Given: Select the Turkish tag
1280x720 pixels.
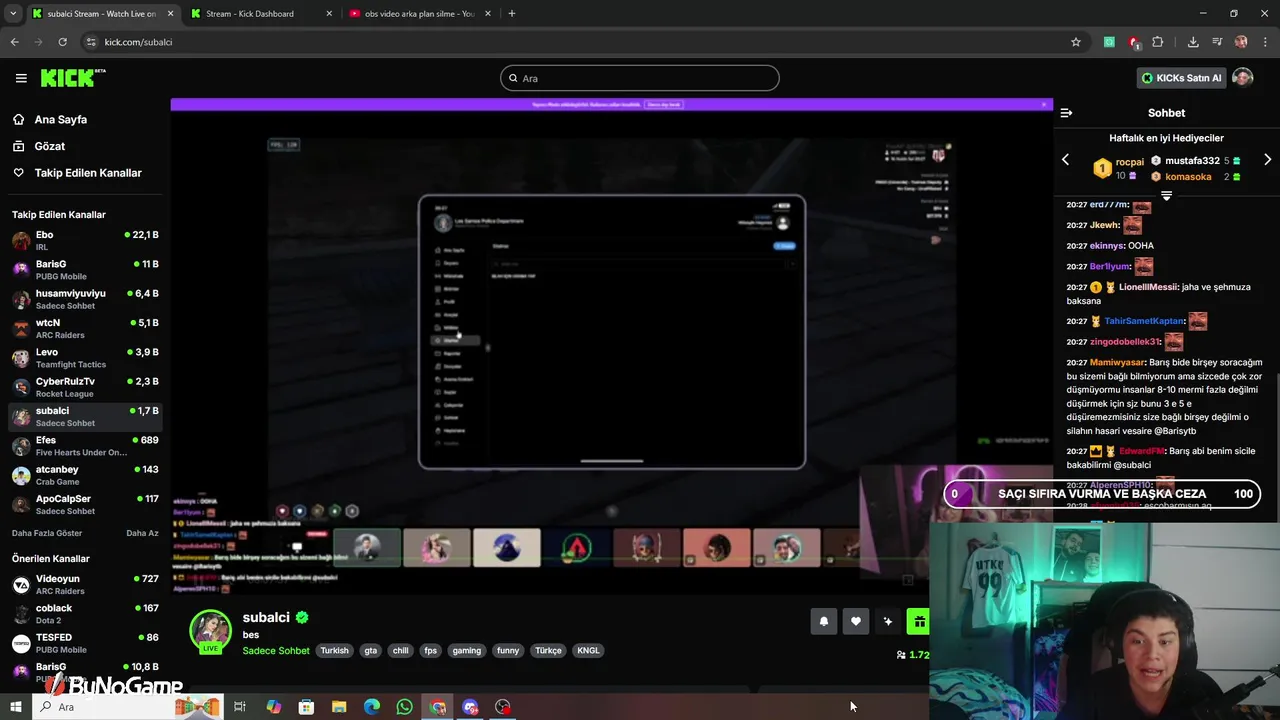Looking at the screenshot, I should [334, 651].
